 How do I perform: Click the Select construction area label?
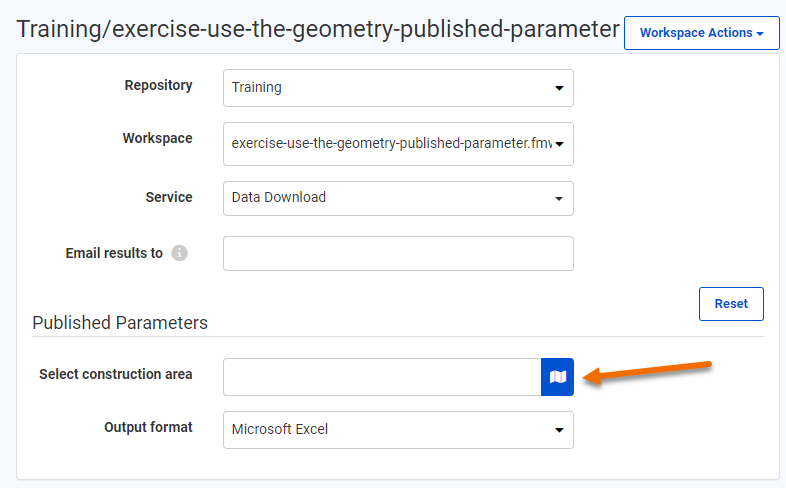pyautogui.click(x=116, y=374)
